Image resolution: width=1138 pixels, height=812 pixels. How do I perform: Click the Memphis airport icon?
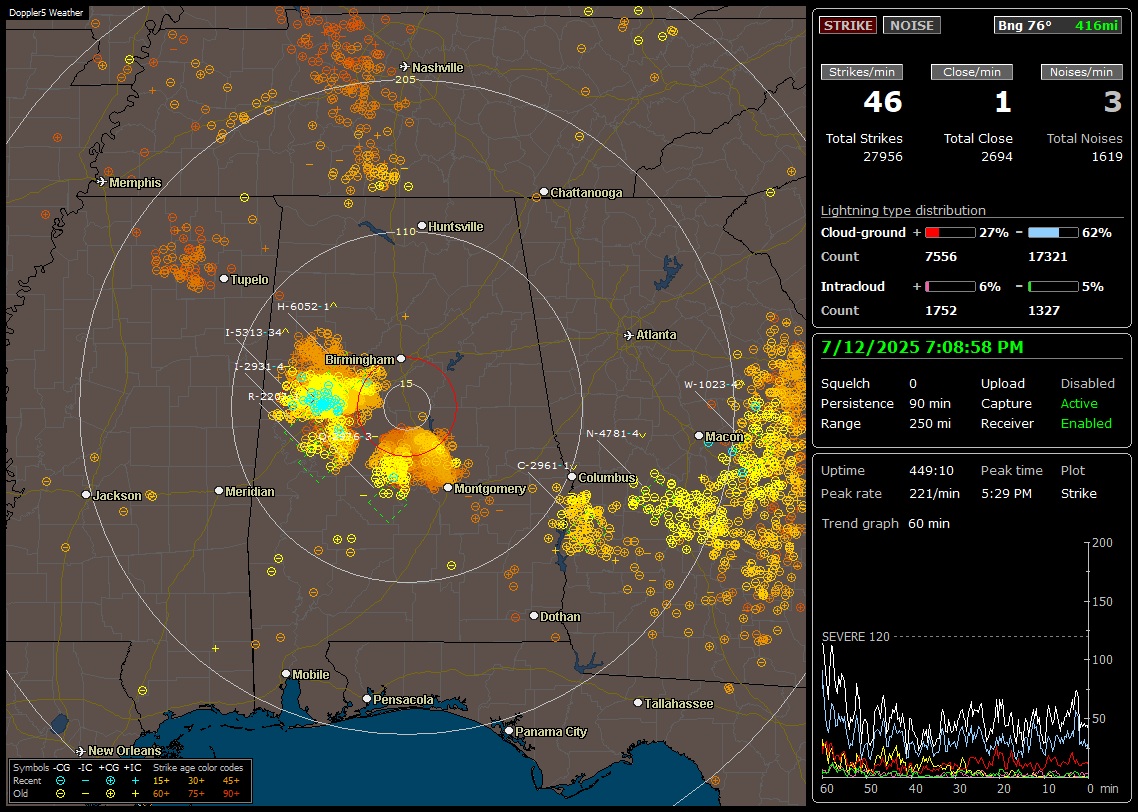point(102,182)
